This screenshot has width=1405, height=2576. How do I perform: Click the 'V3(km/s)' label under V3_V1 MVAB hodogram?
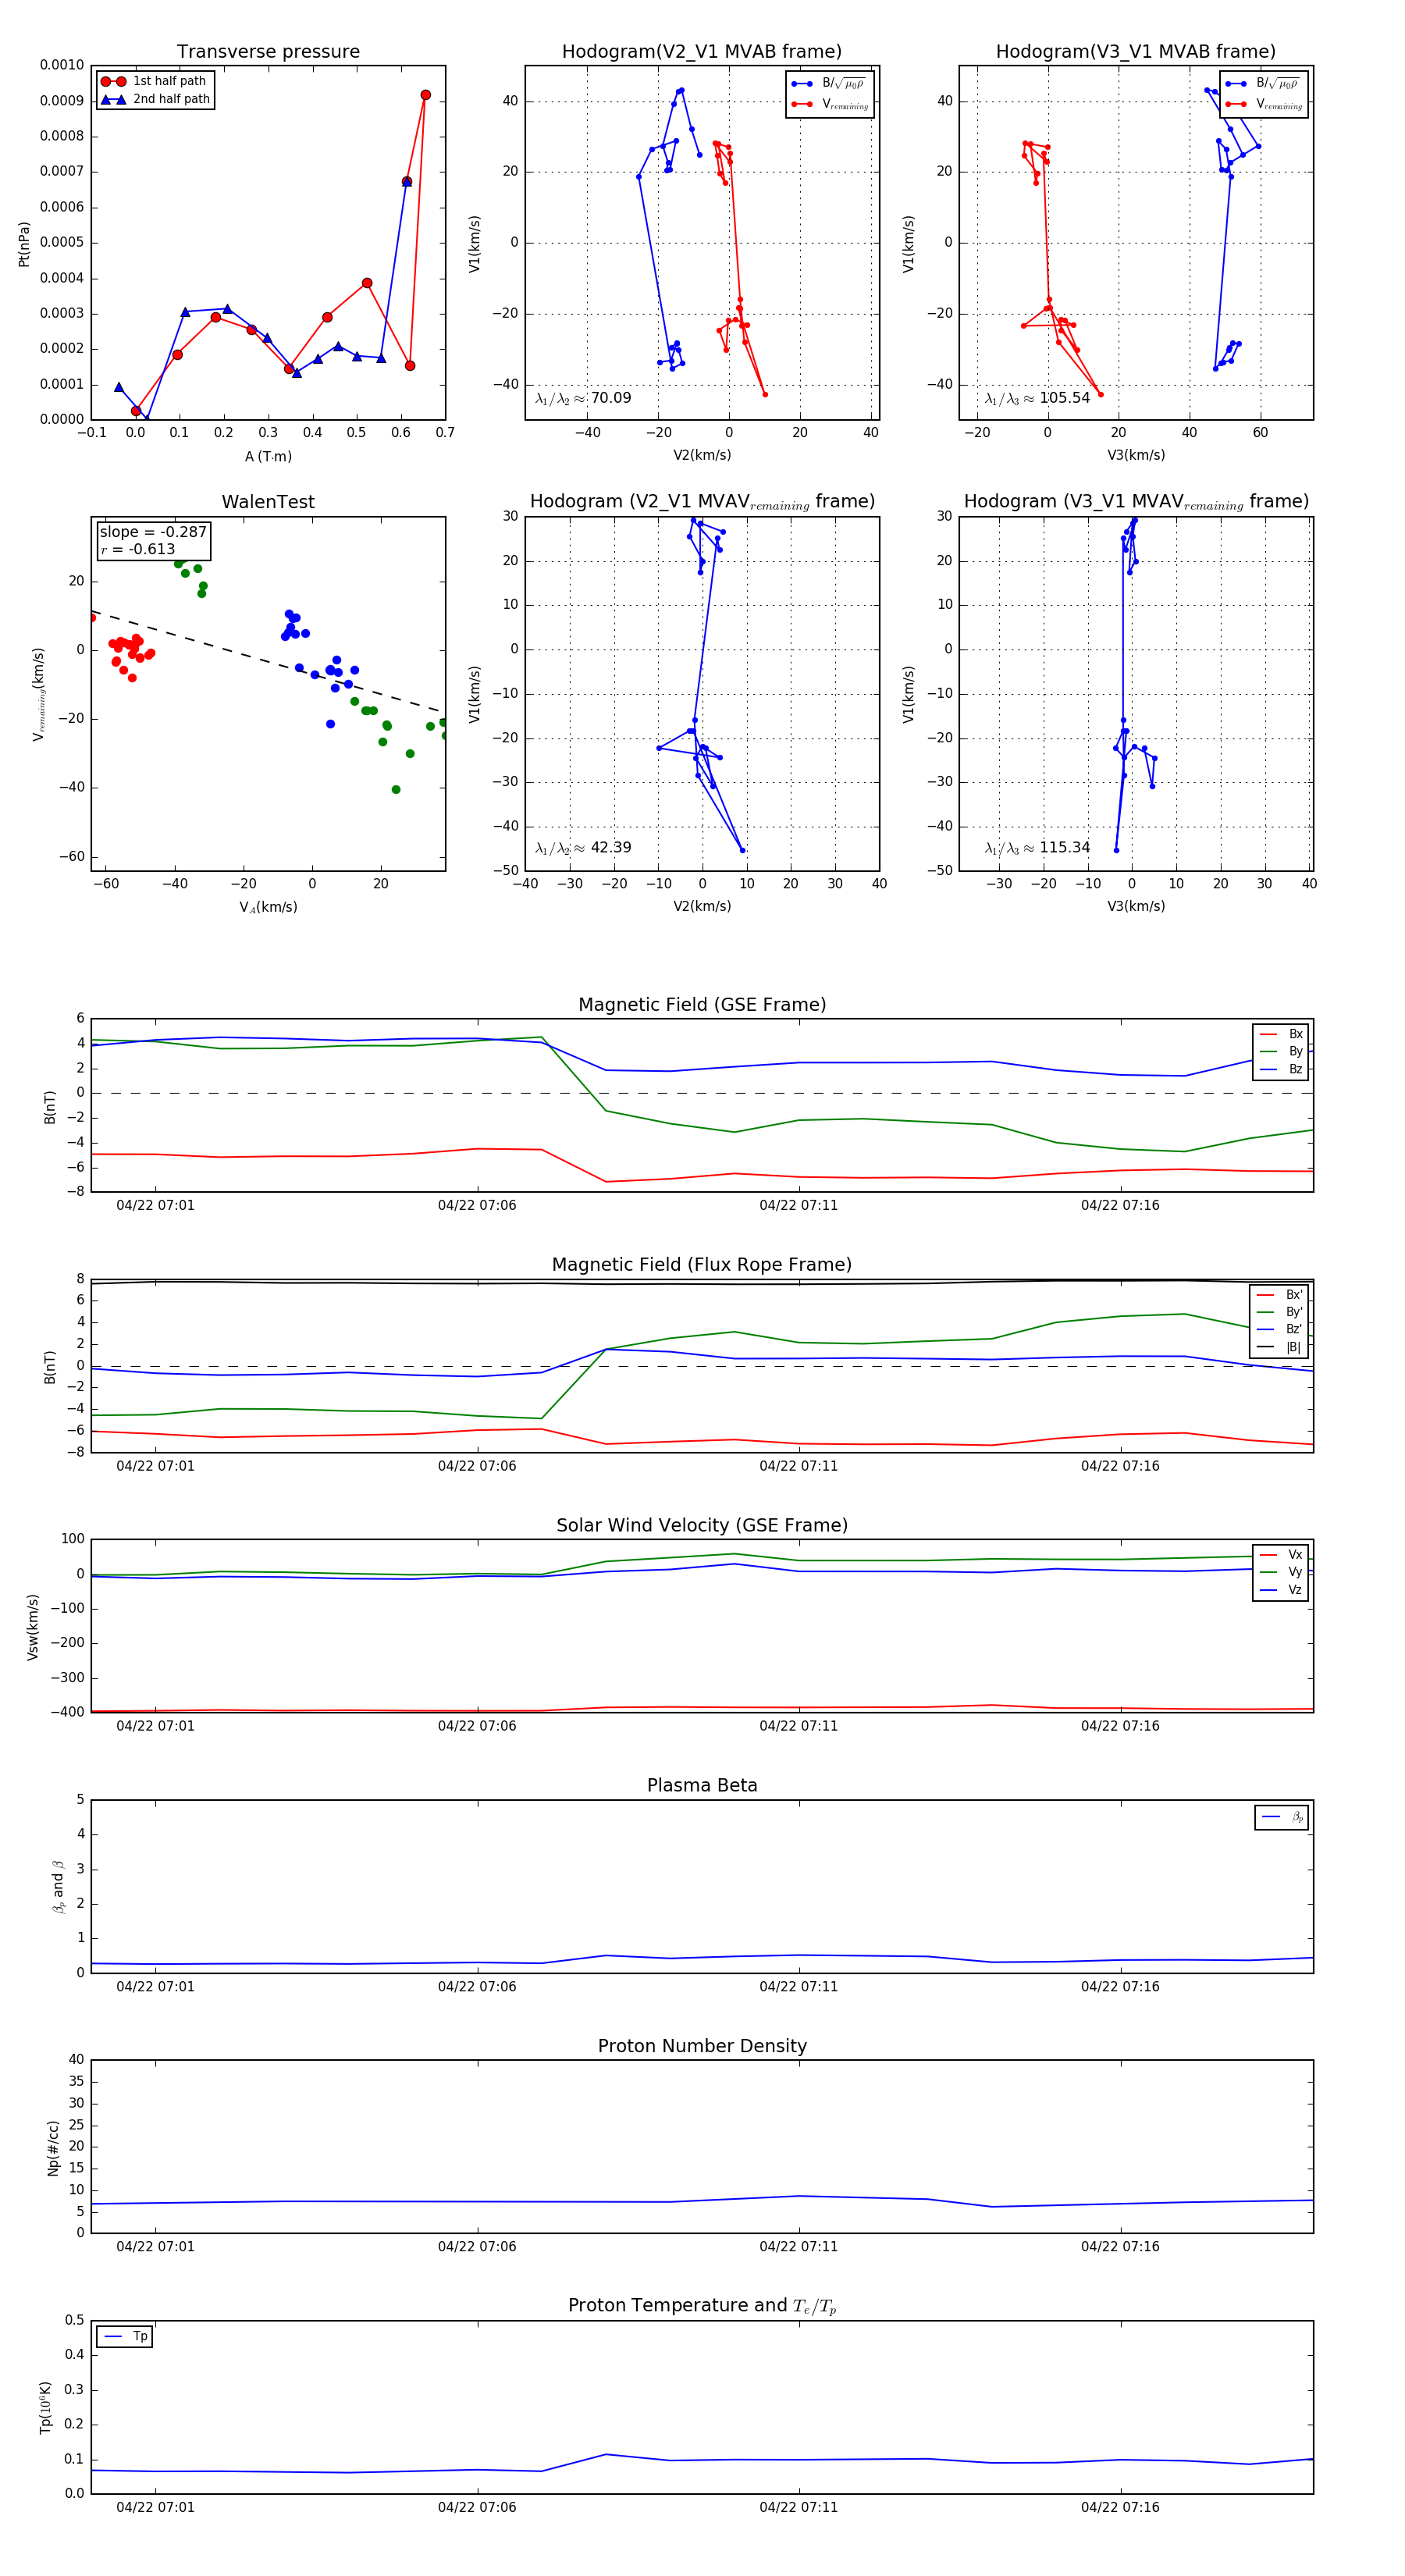(1136, 456)
